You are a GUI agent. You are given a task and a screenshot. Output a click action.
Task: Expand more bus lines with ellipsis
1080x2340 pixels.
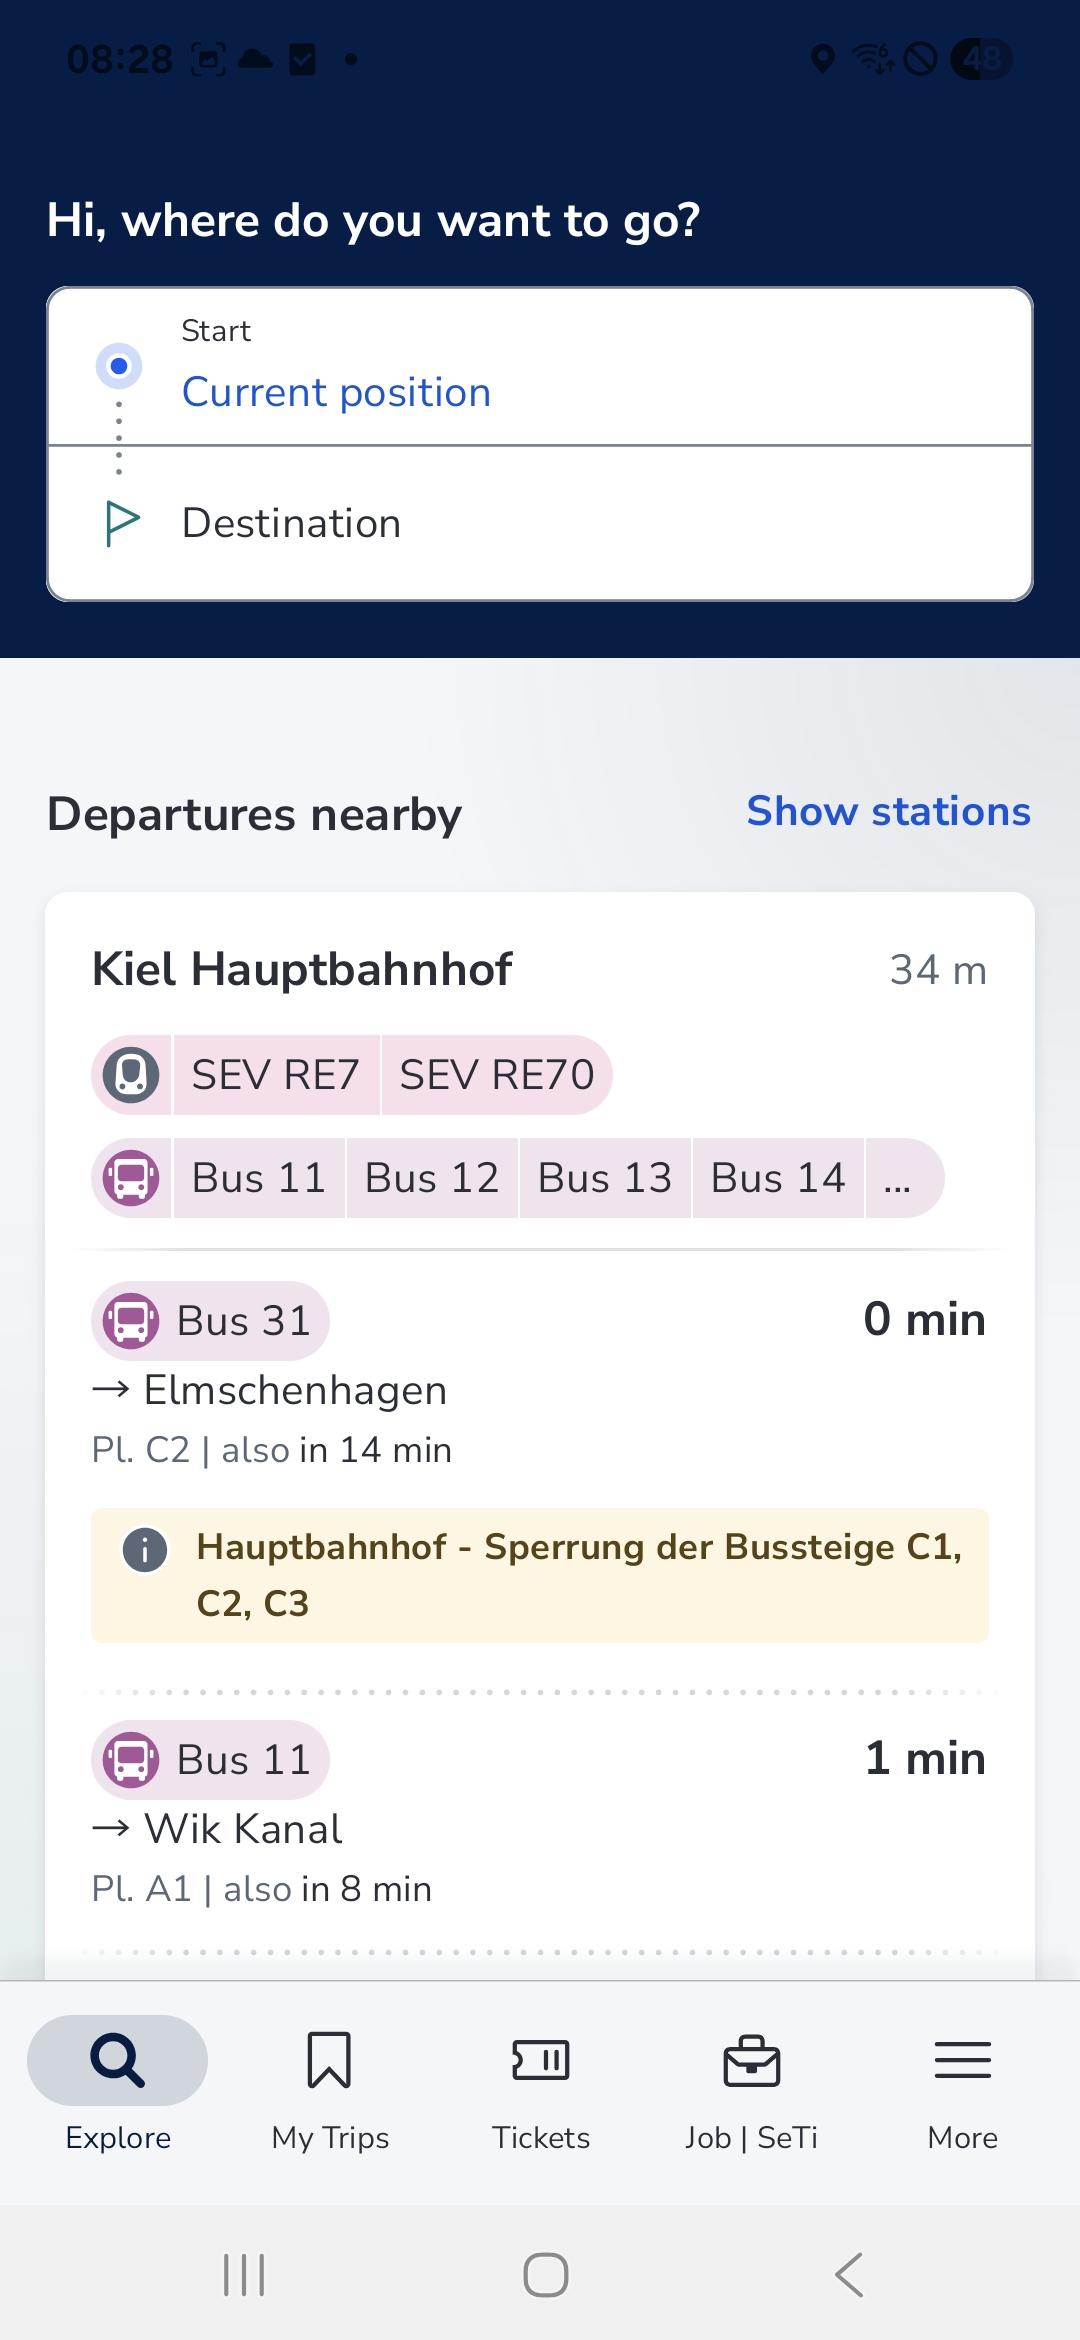pos(899,1178)
